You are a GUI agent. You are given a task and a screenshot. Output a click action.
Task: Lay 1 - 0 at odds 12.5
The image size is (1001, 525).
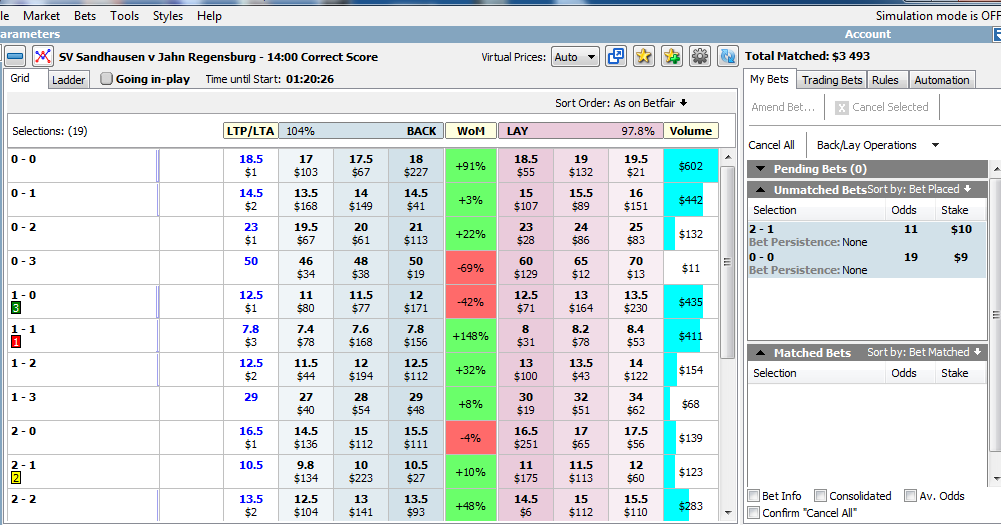click(x=525, y=301)
